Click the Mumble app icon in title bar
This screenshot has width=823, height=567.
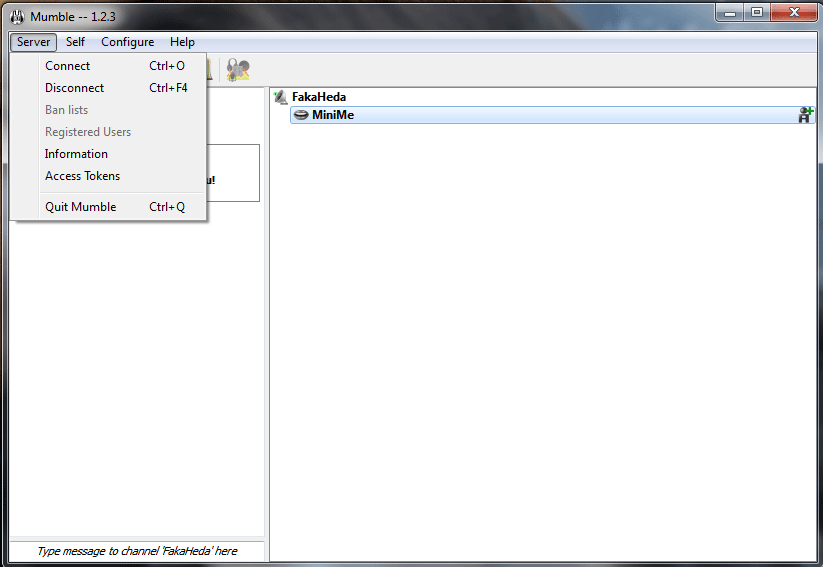click(16, 15)
